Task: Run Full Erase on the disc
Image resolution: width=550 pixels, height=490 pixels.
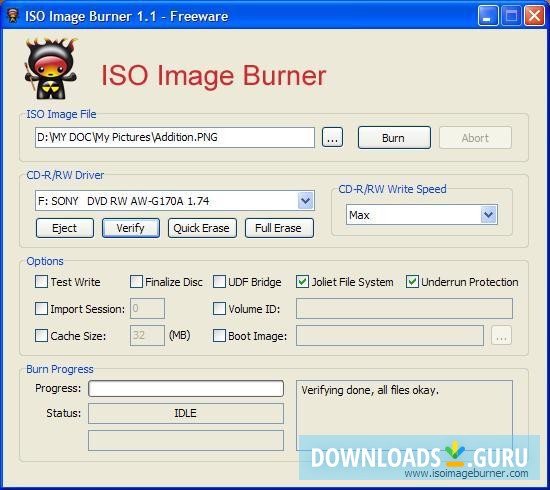Action: pyautogui.click(x=279, y=228)
